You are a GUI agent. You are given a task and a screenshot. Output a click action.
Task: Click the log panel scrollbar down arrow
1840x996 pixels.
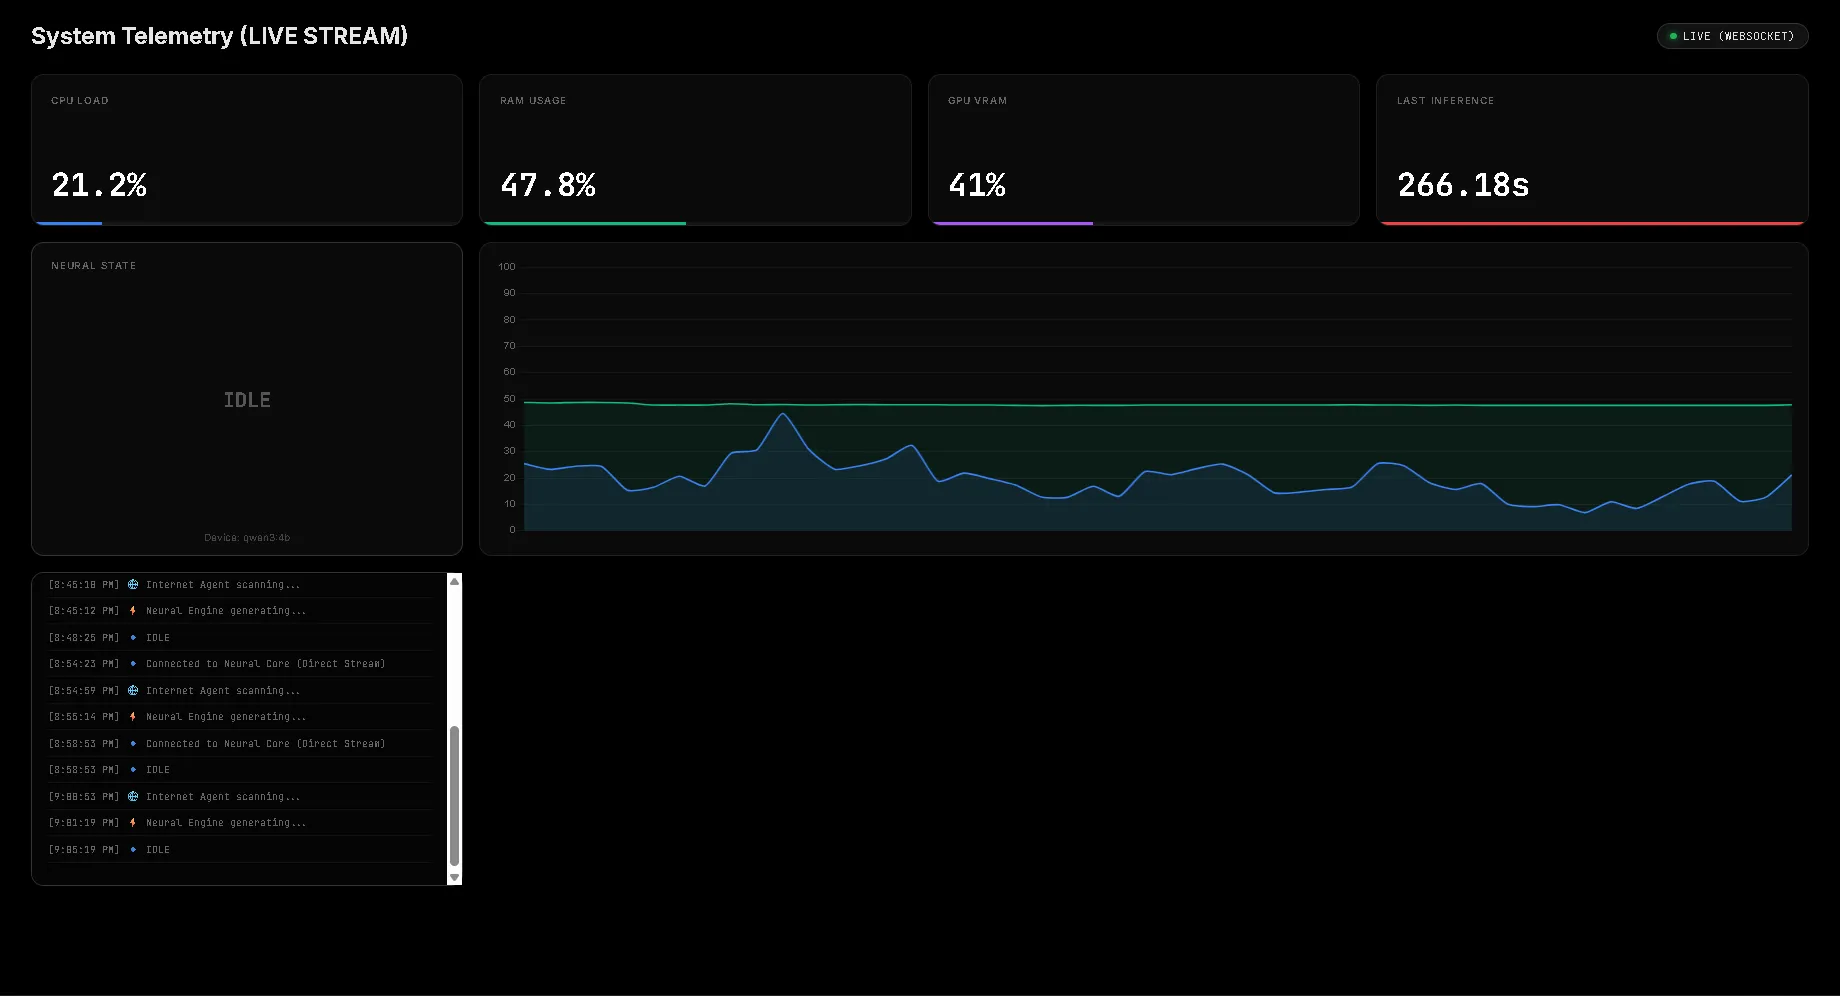coord(455,877)
